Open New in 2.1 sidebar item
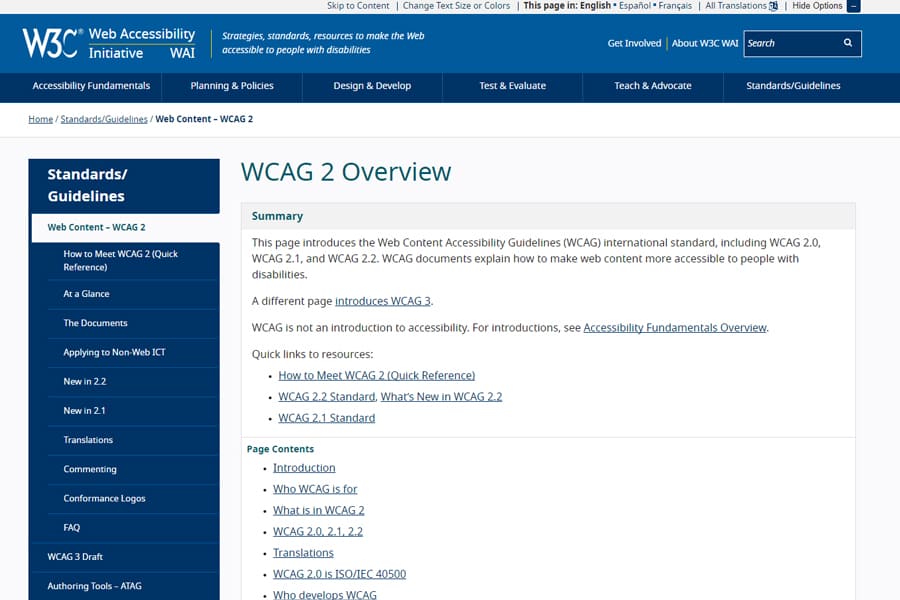This screenshot has height=600, width=900. coord(133,411)
